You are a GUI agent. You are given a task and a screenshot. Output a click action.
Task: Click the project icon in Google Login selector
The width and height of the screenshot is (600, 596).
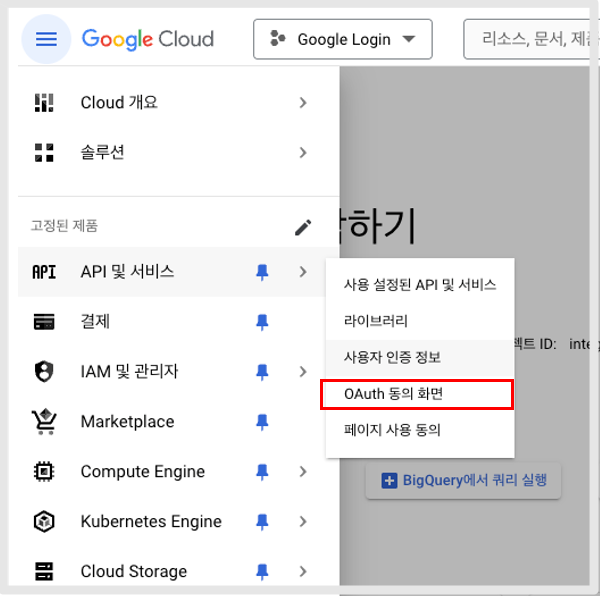tap(278, 39)
